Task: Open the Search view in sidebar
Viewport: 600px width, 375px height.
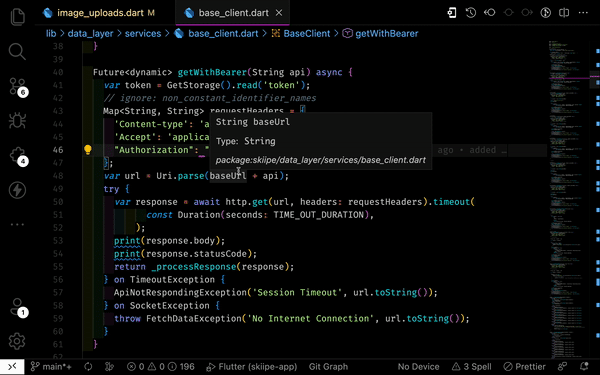Action: [x=17, y=51]
